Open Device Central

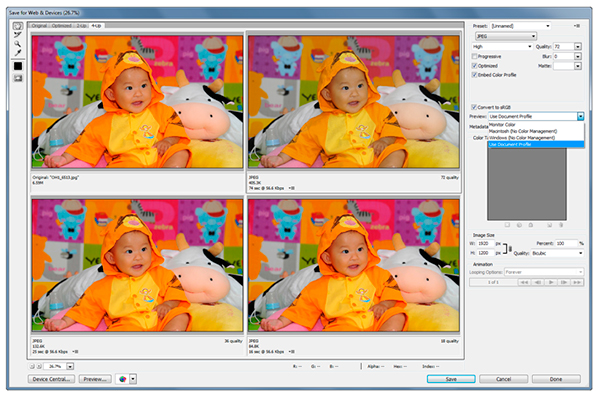[51, 379]
